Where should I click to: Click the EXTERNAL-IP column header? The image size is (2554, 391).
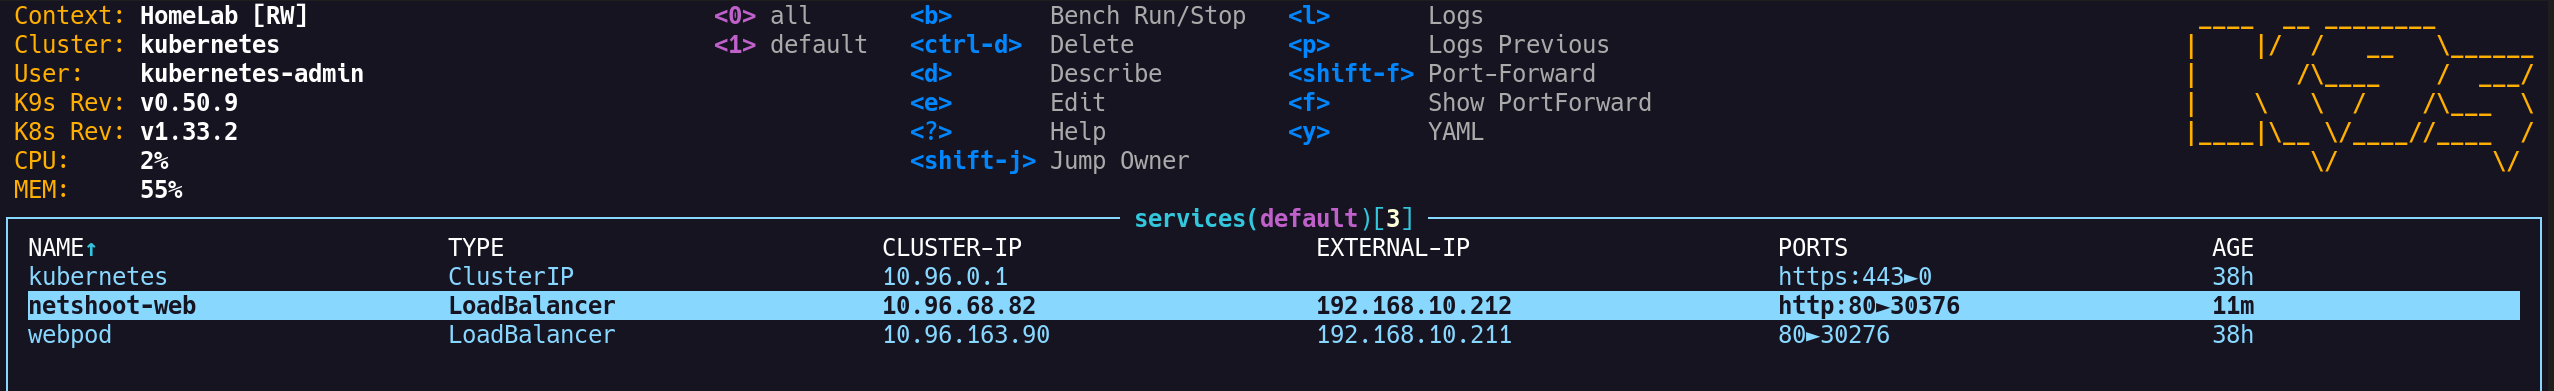click(1393, 248)
